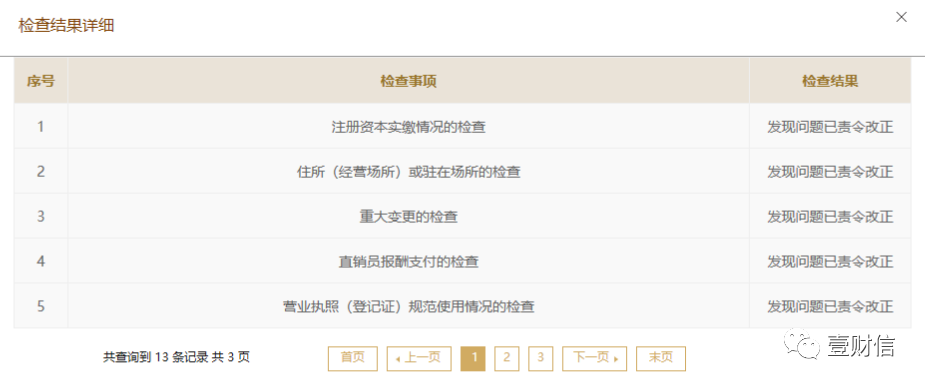Jump to page 2
This screenshot has width=925, height=386.
tap(507, 358)
